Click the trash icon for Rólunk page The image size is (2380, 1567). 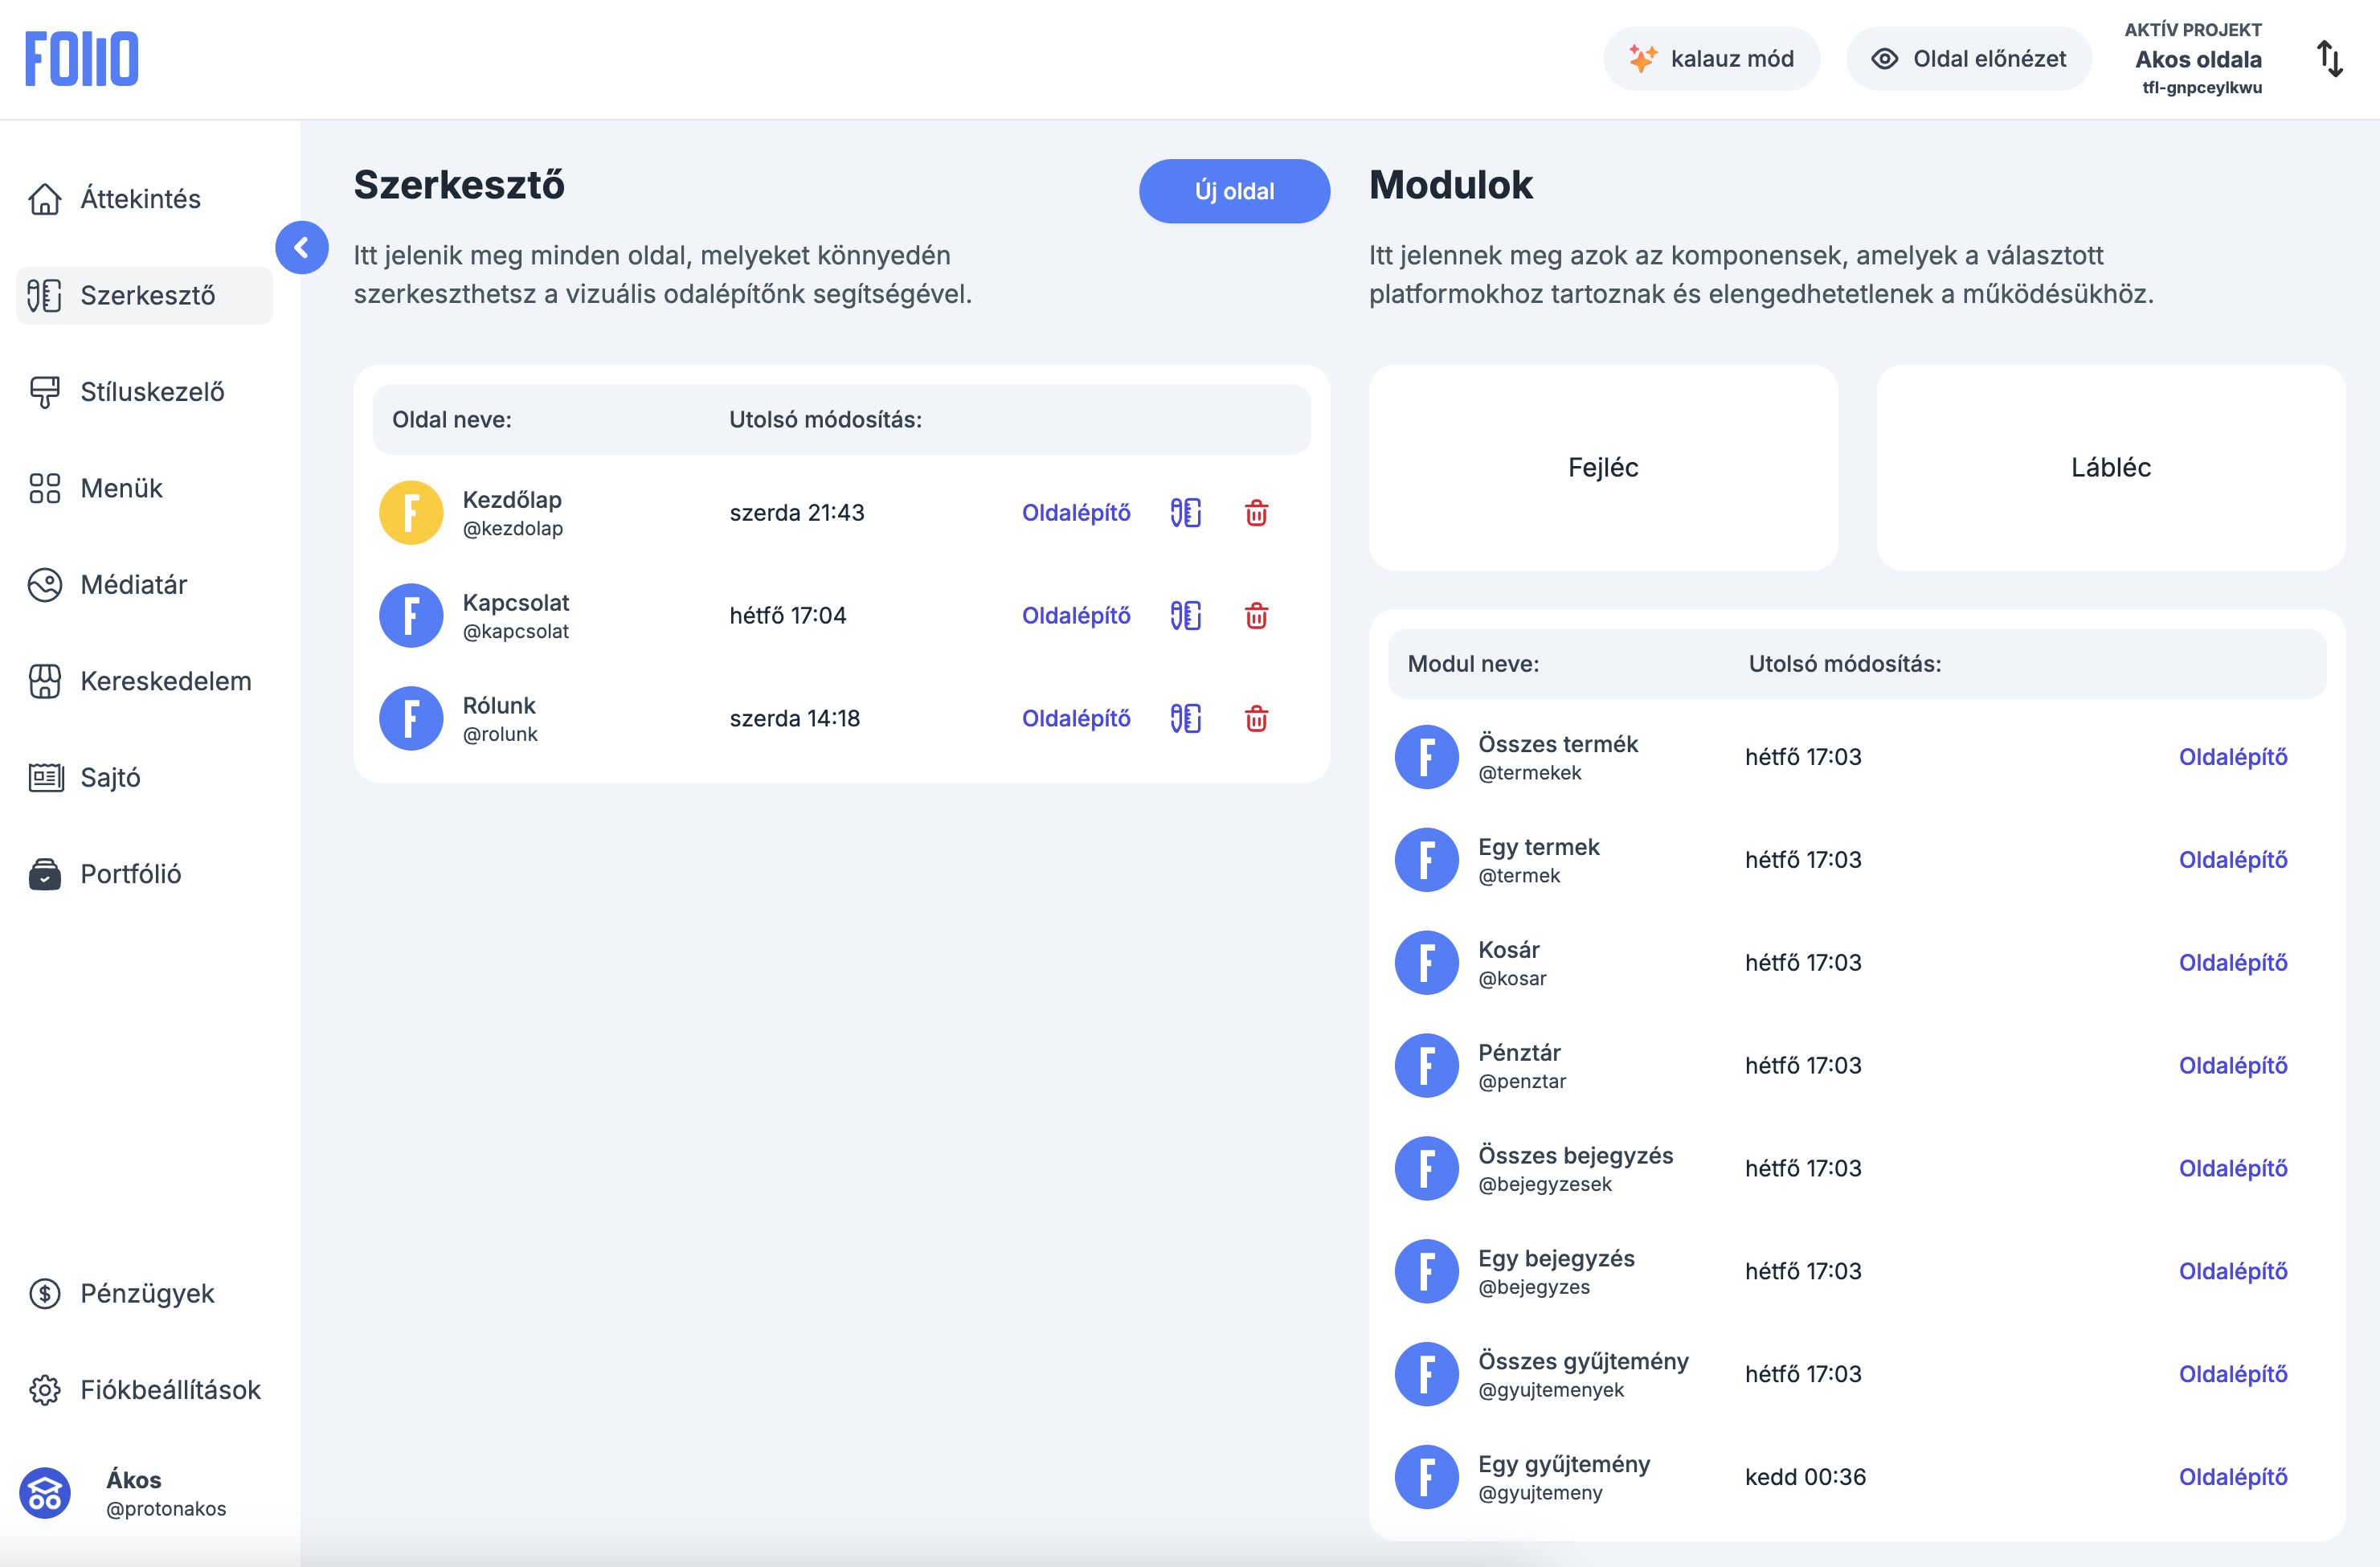point(1256,719)
